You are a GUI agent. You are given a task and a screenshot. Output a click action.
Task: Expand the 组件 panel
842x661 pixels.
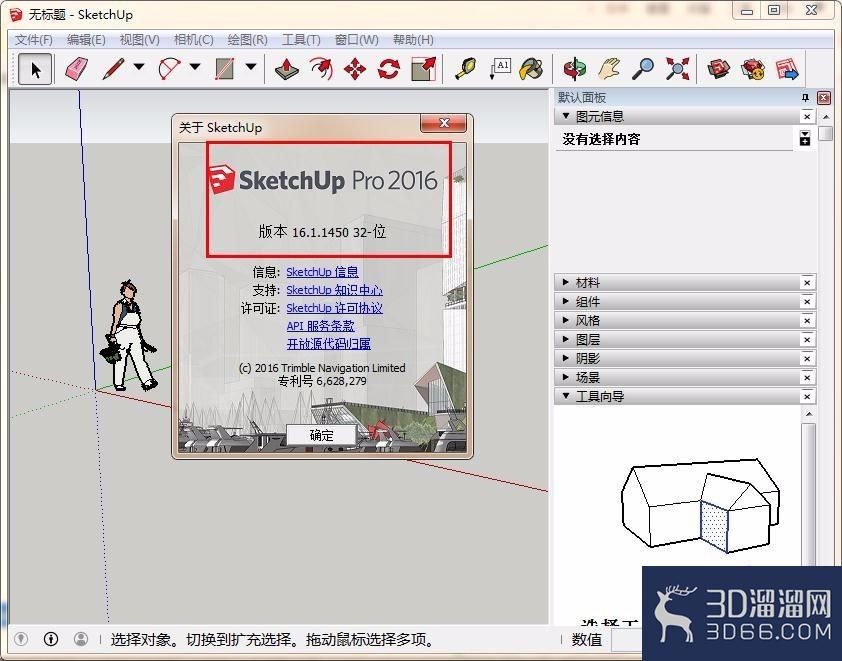tap(565, 301)
